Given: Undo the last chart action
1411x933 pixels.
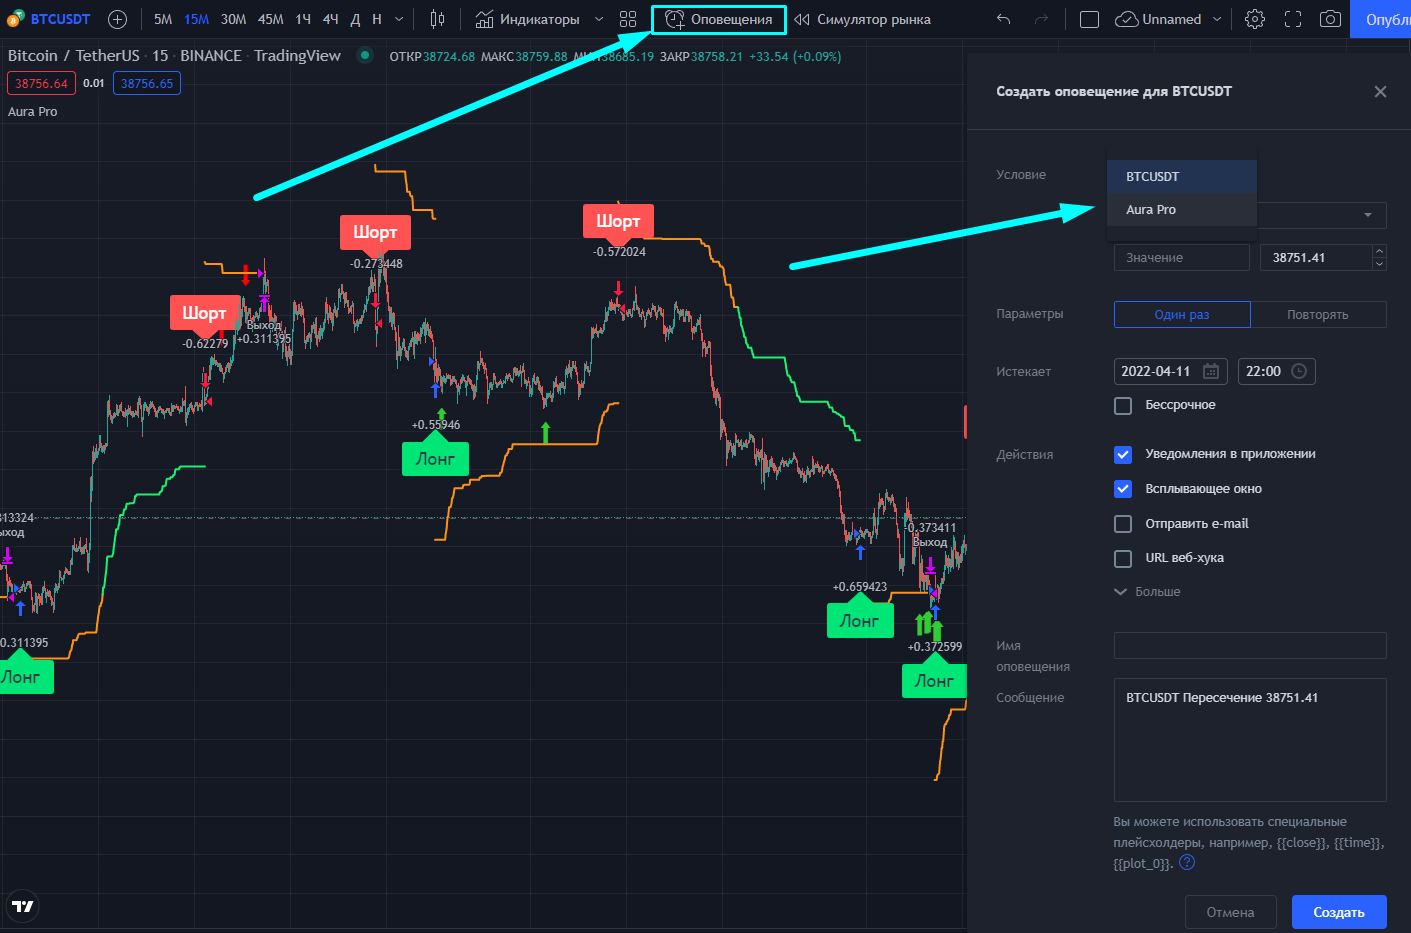Looking at the screenshot, I should pyautogui.click(x=1004, y=19).
